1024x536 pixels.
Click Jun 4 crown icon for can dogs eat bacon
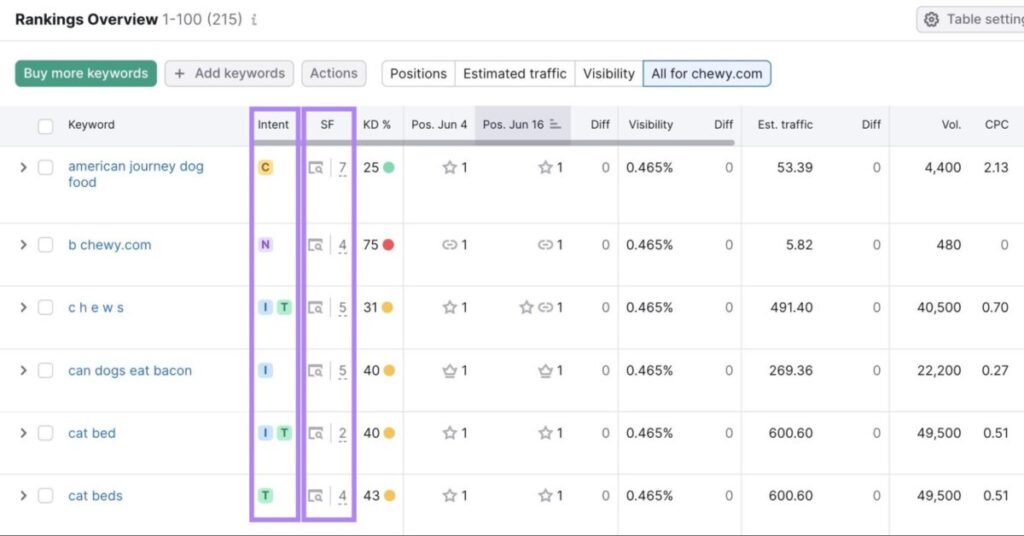click(x=449, y=370)
